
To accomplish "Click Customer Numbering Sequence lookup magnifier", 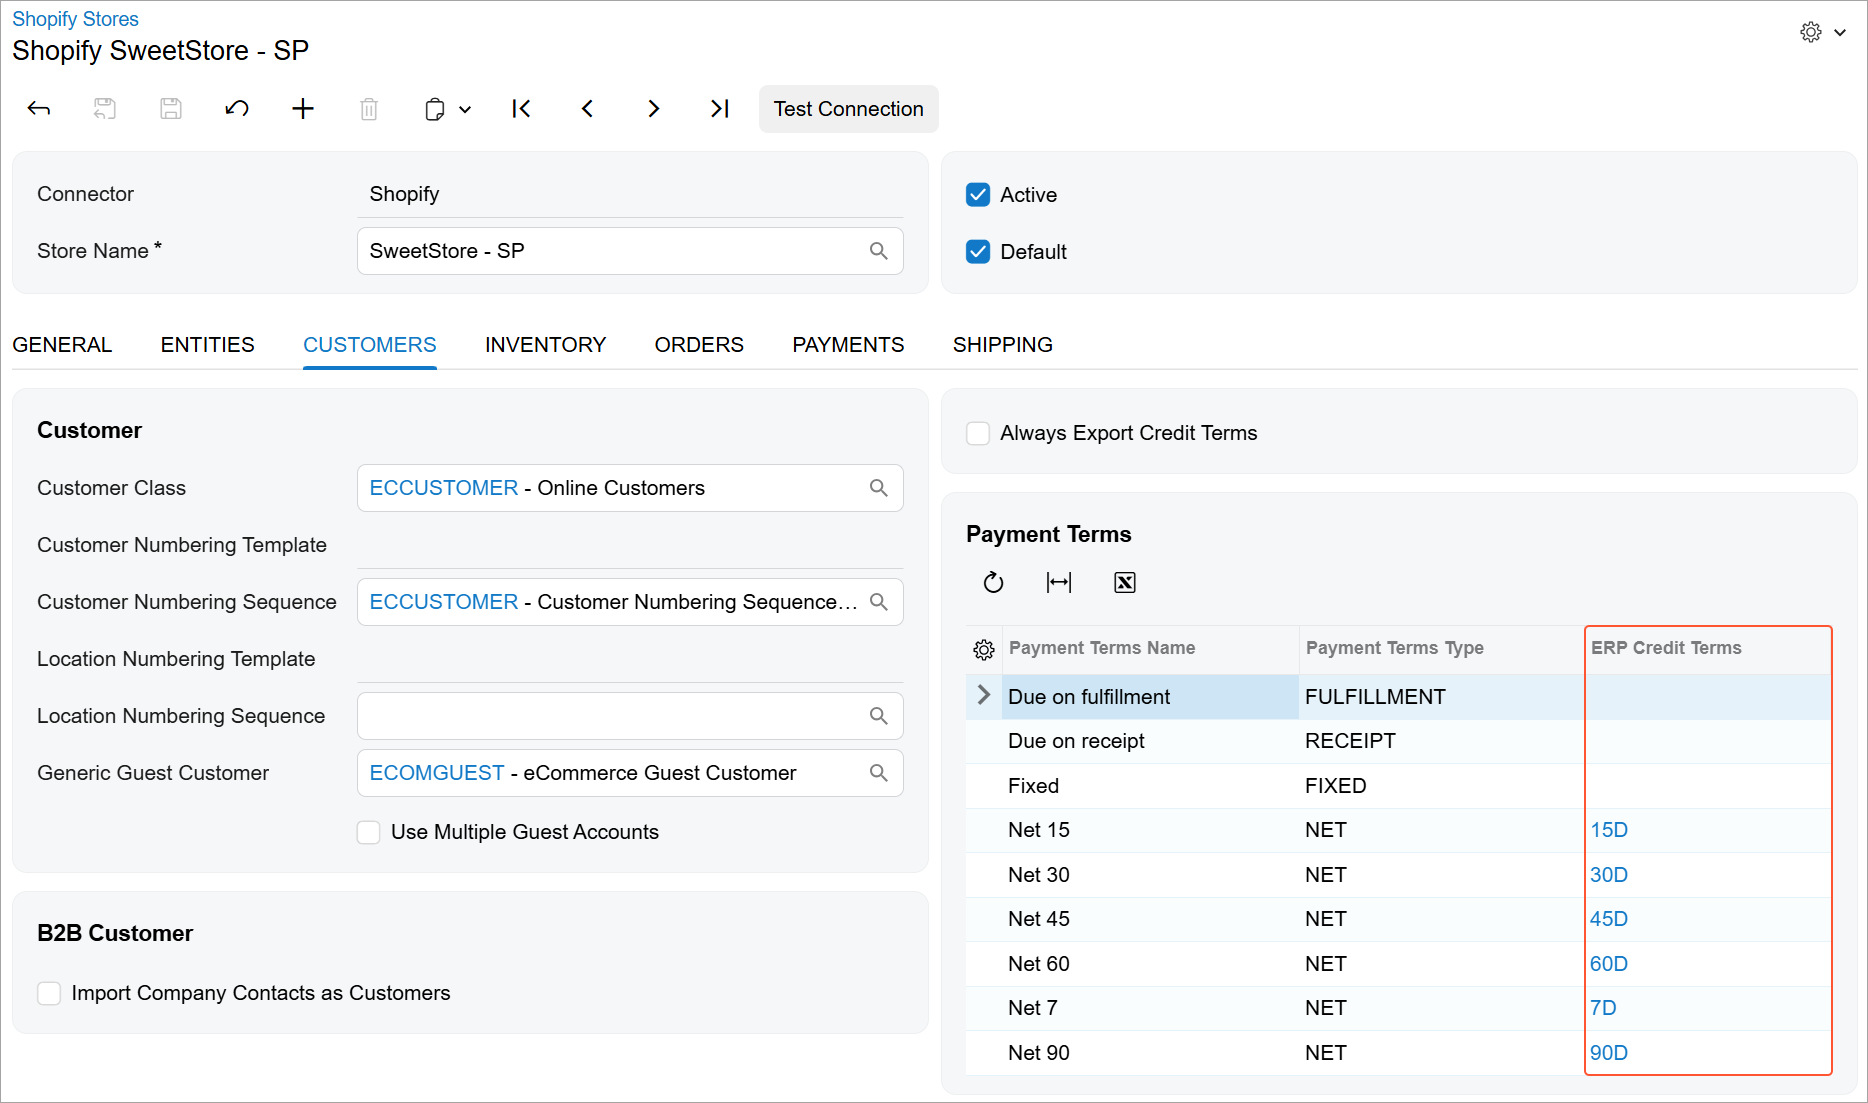I will (879, 602).
